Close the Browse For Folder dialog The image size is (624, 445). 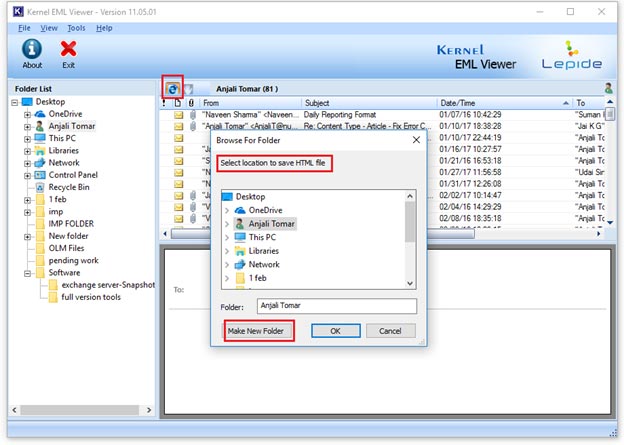click(x=416, y=140)
